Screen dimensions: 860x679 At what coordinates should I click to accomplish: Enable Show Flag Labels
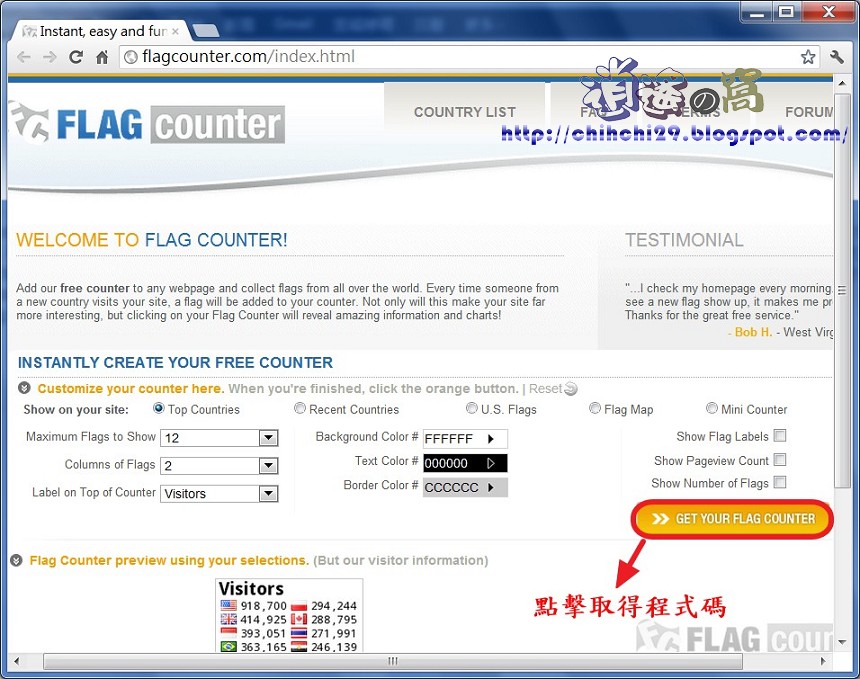pos(780,435)
